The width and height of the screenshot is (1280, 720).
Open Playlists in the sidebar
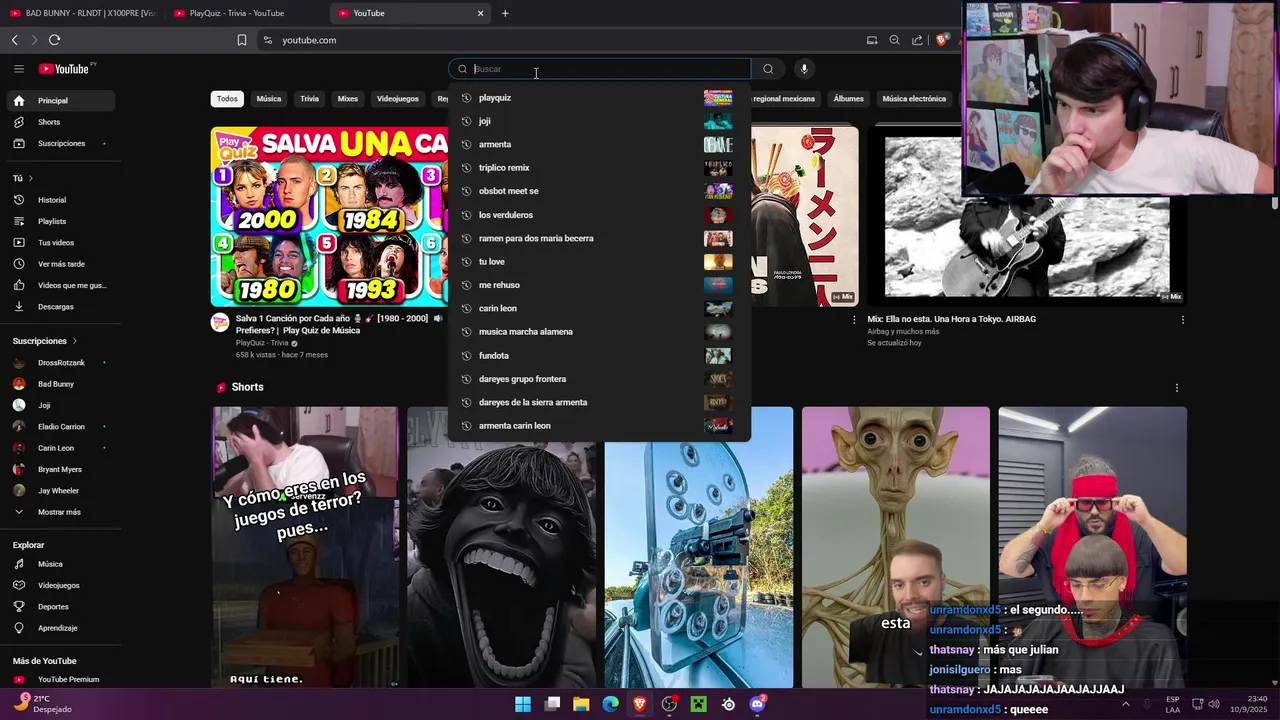(59, 221)
